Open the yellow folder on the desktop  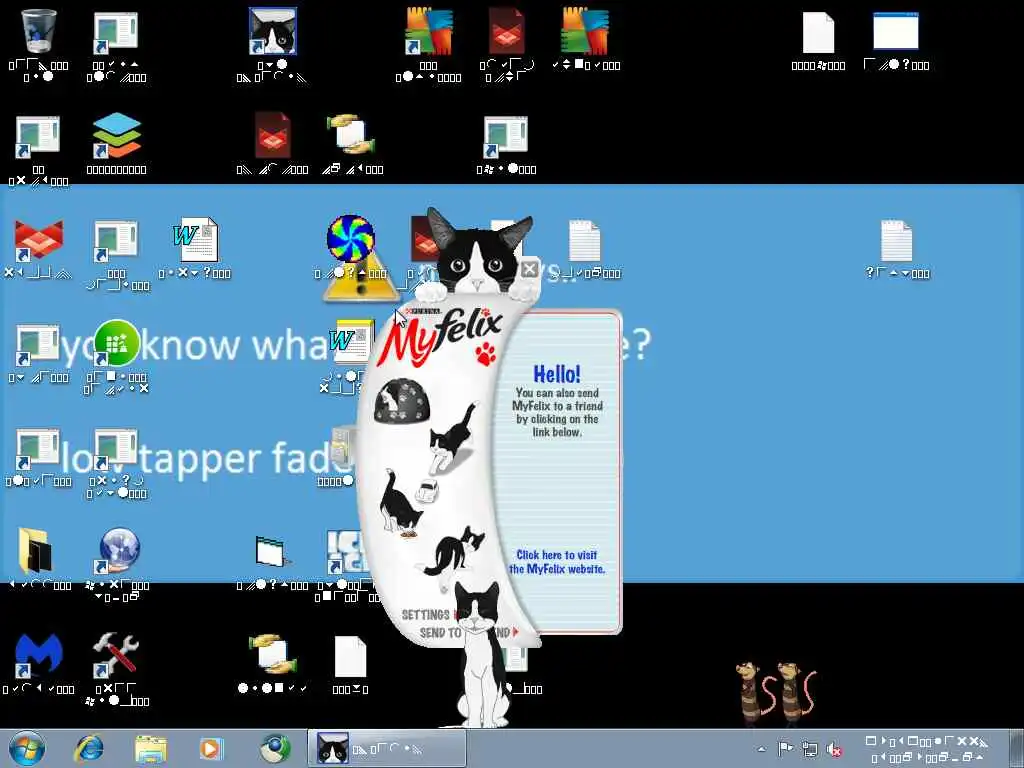pyautogui.click(x=36, y=551)
